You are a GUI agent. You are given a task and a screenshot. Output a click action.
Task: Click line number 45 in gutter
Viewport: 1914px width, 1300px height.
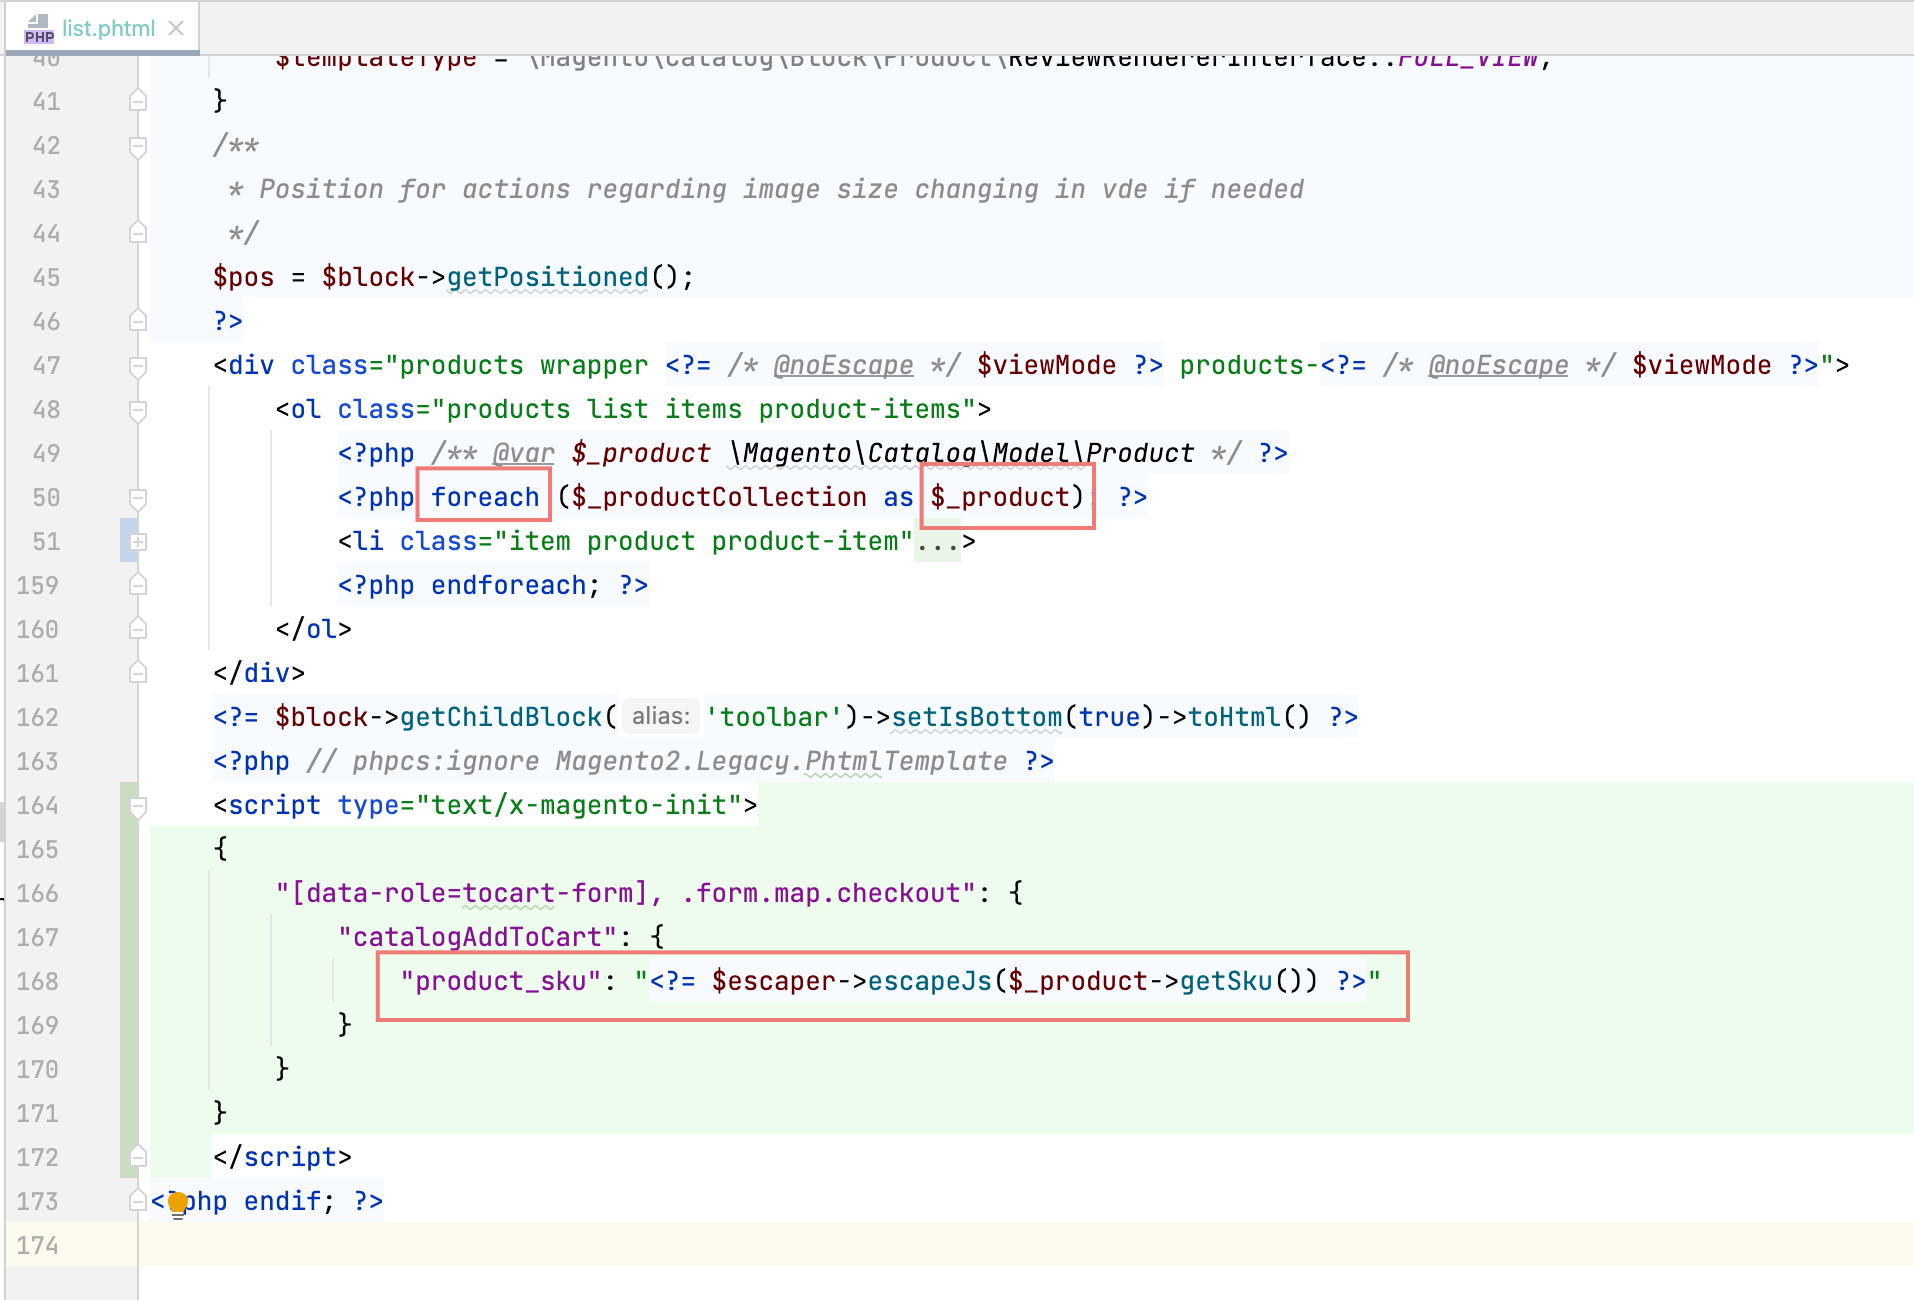(46, 277)
